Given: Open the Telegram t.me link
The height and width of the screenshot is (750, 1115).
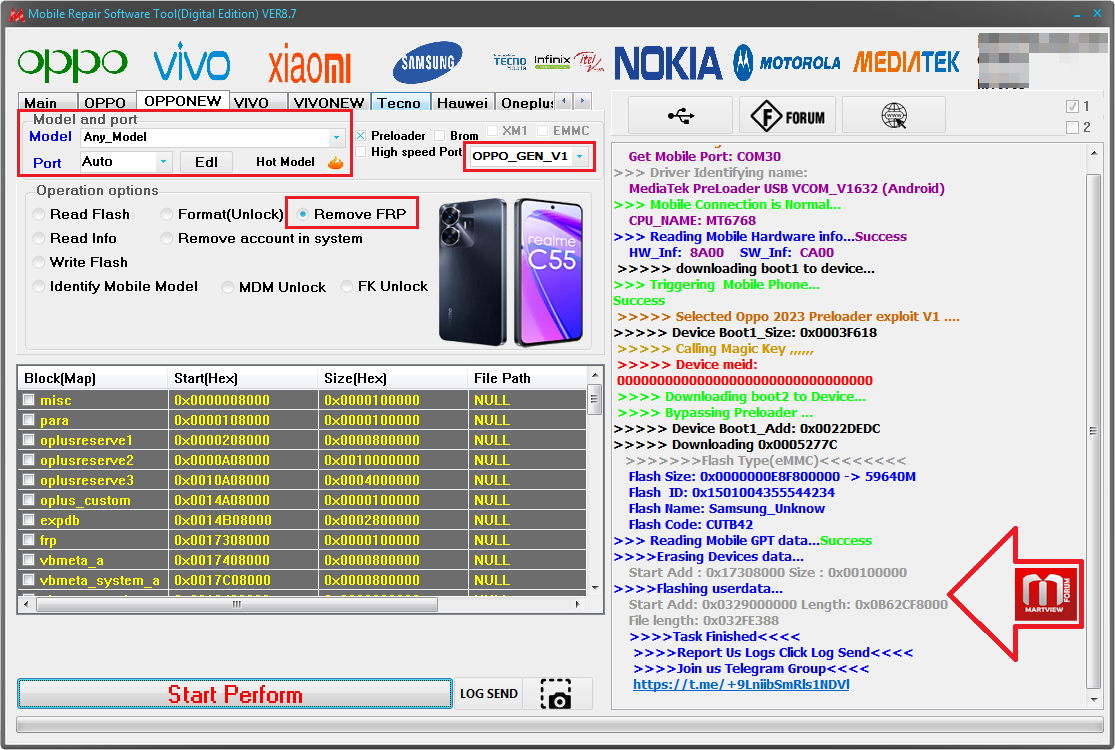Looking at the screenshot, I should click(x=741, y=685).
